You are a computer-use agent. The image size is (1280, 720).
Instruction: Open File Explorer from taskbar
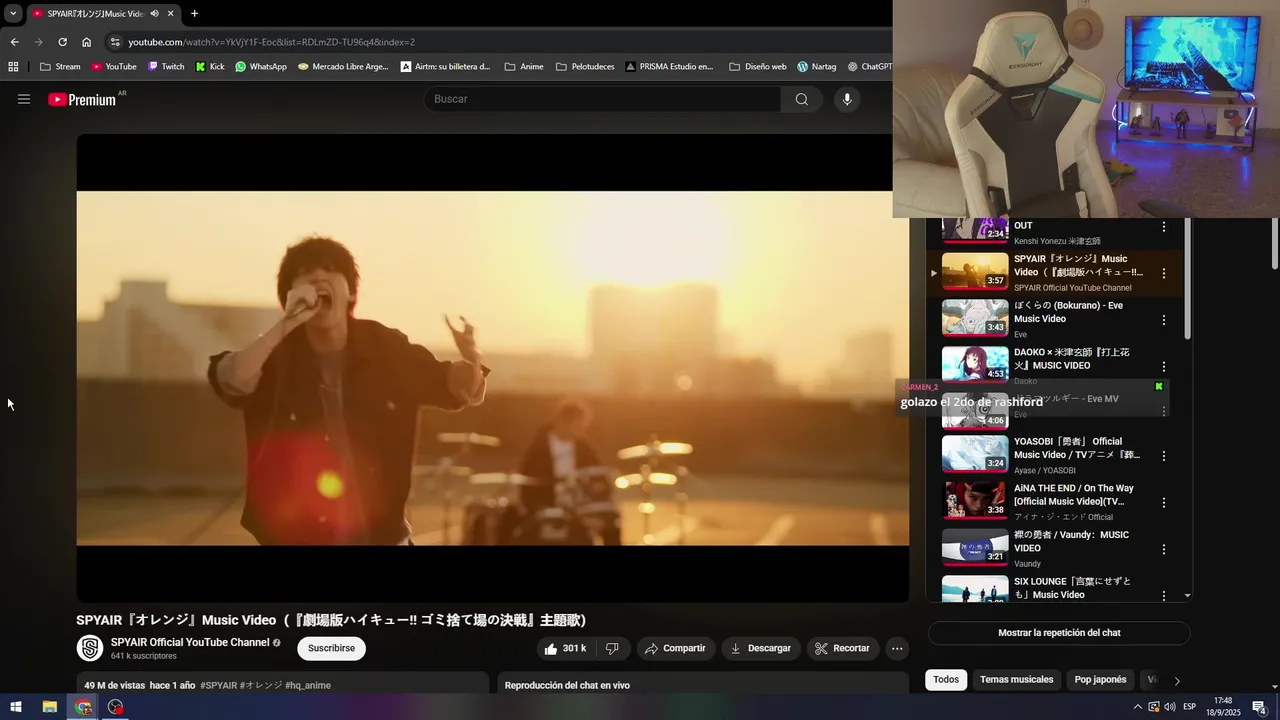tap(50, 707)
